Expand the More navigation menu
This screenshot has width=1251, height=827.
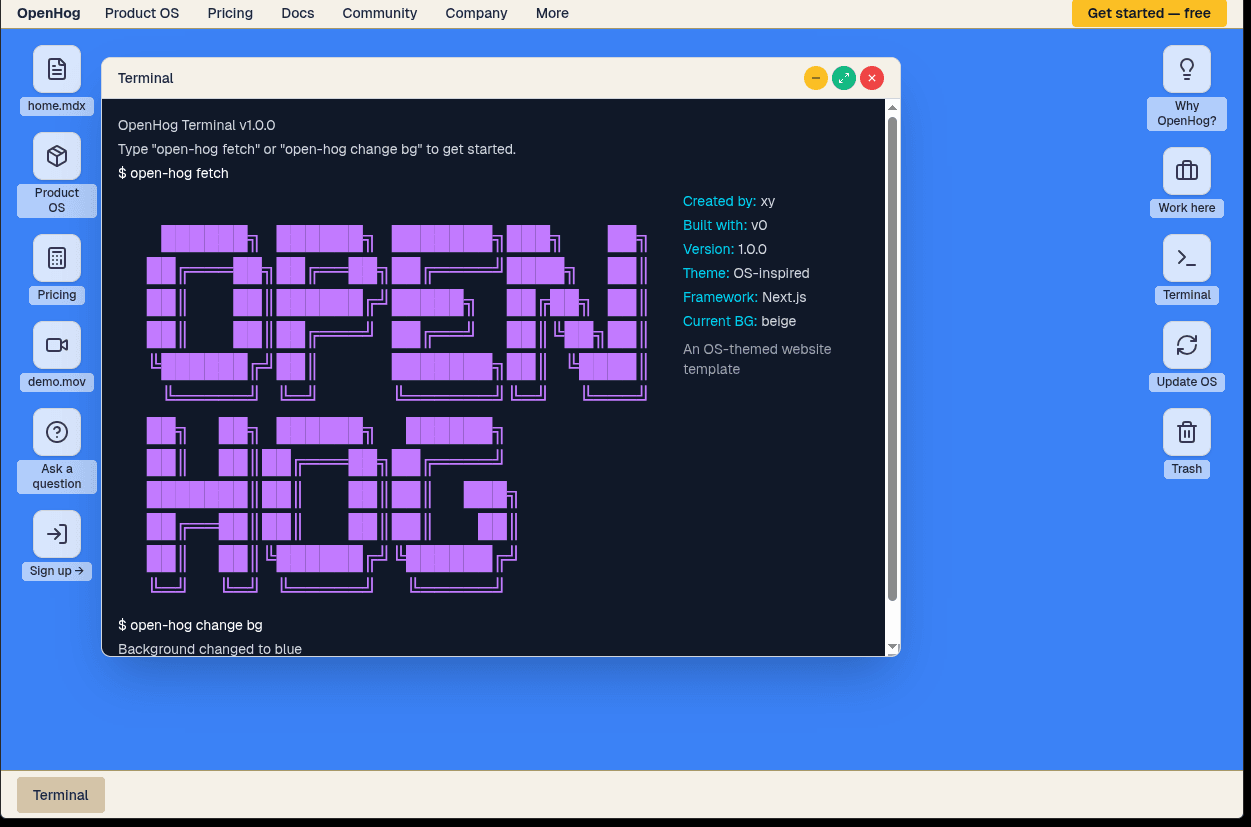[552, 13]
